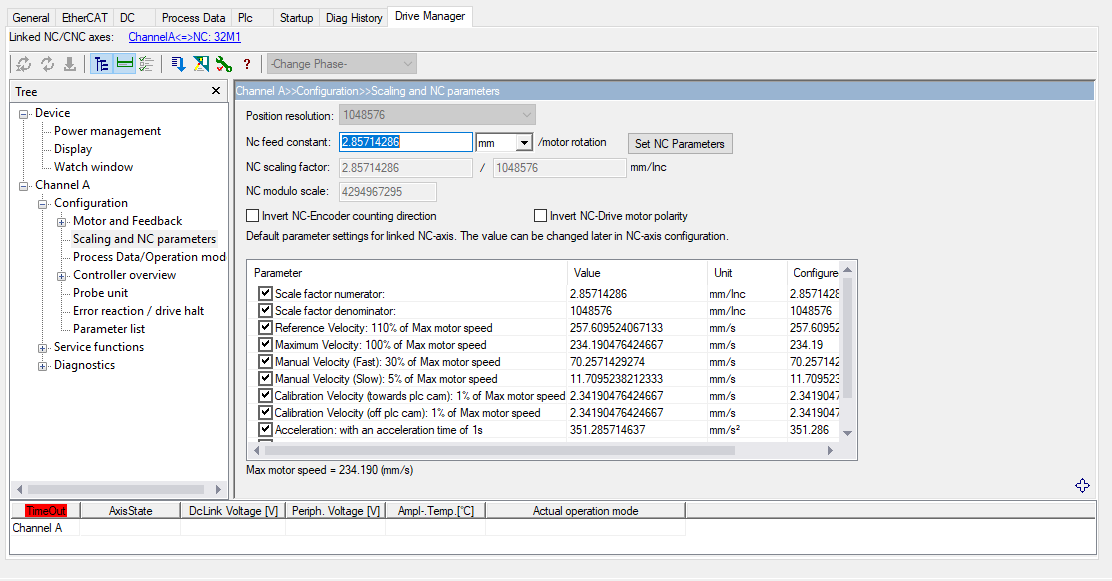Open the ChannelA<=>NC: 32M1 link
1112x581 pixels.
(185, 37)
